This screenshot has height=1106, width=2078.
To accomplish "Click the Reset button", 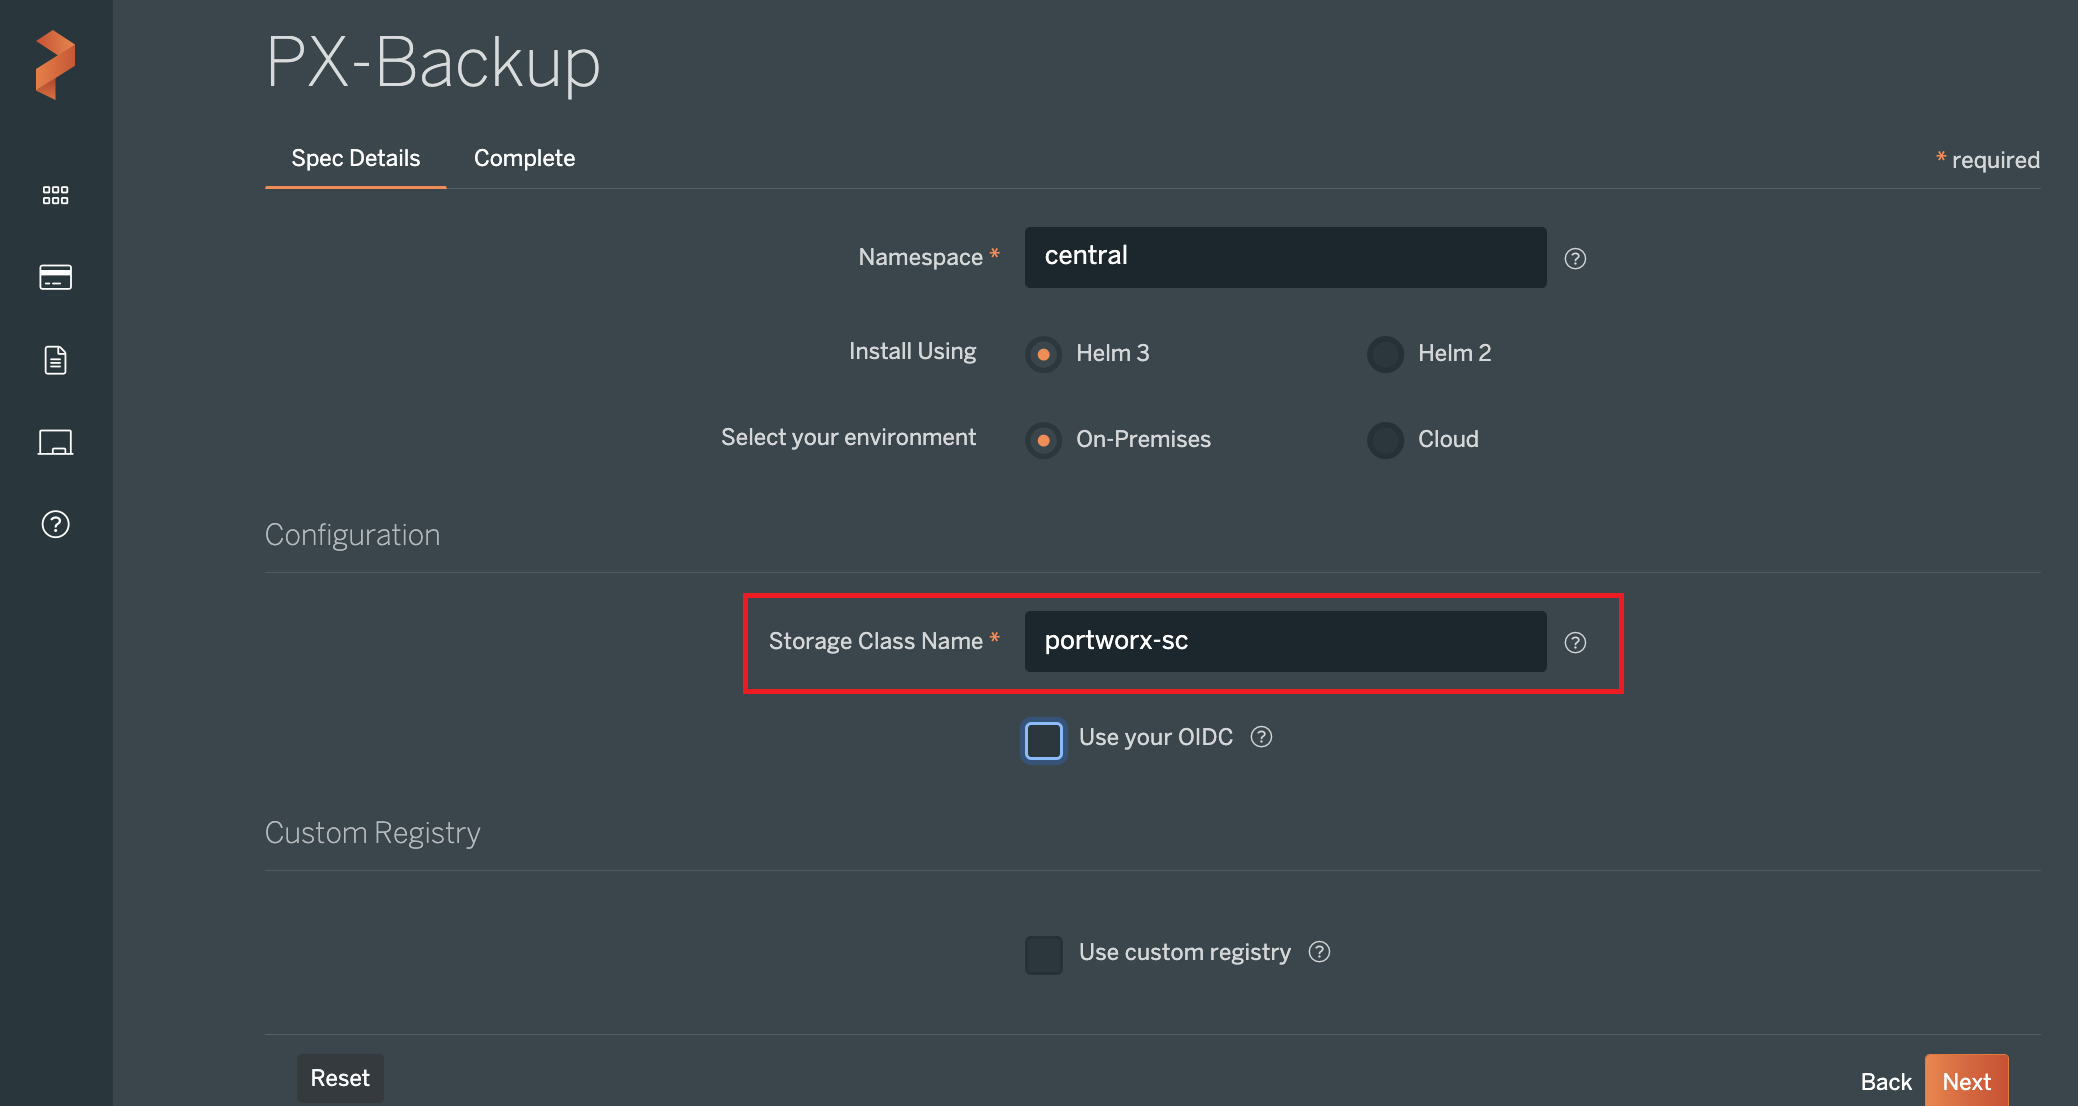I will [340, 1078].
